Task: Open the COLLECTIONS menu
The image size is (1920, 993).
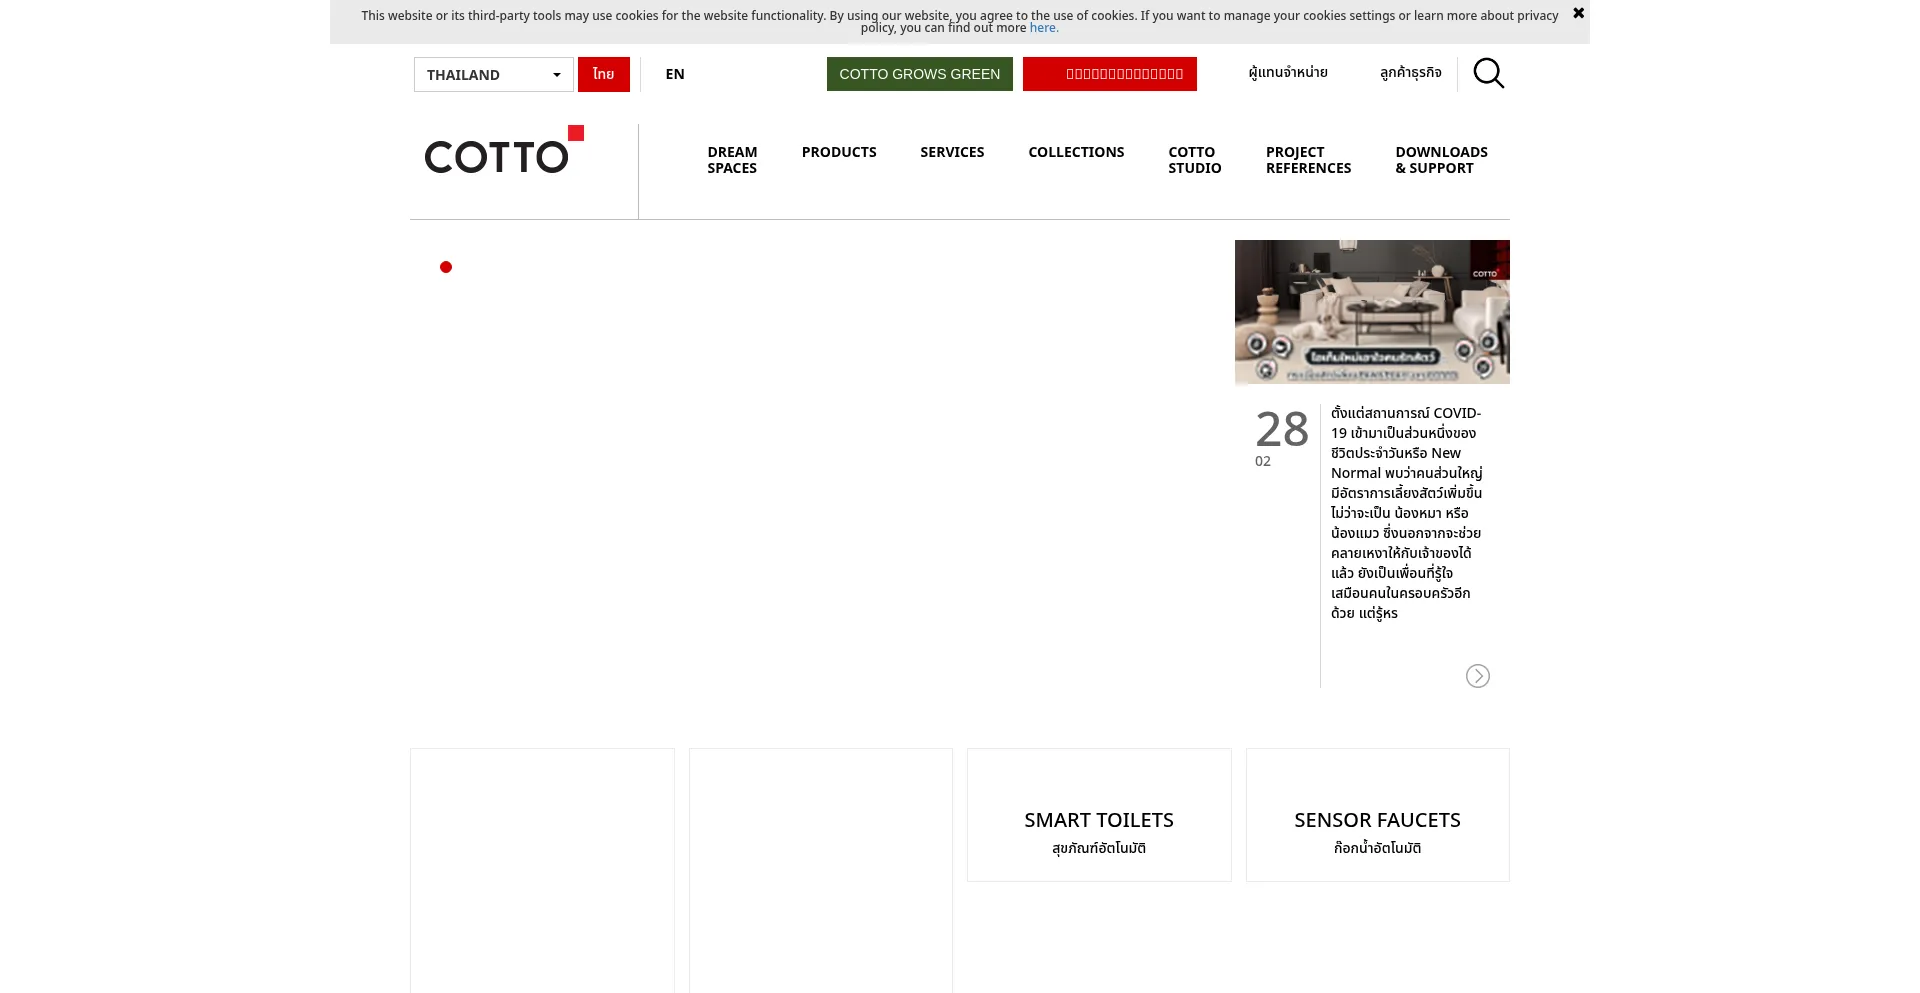Action: (x=1076, y=152)
